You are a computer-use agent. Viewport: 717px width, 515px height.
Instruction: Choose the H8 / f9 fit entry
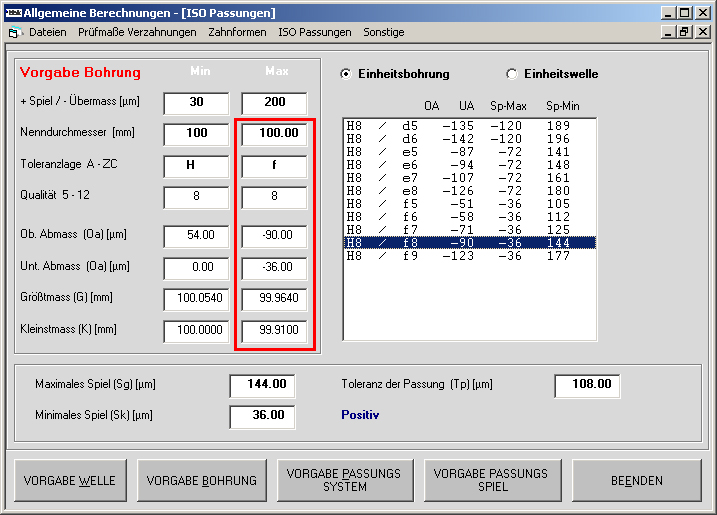469,256
